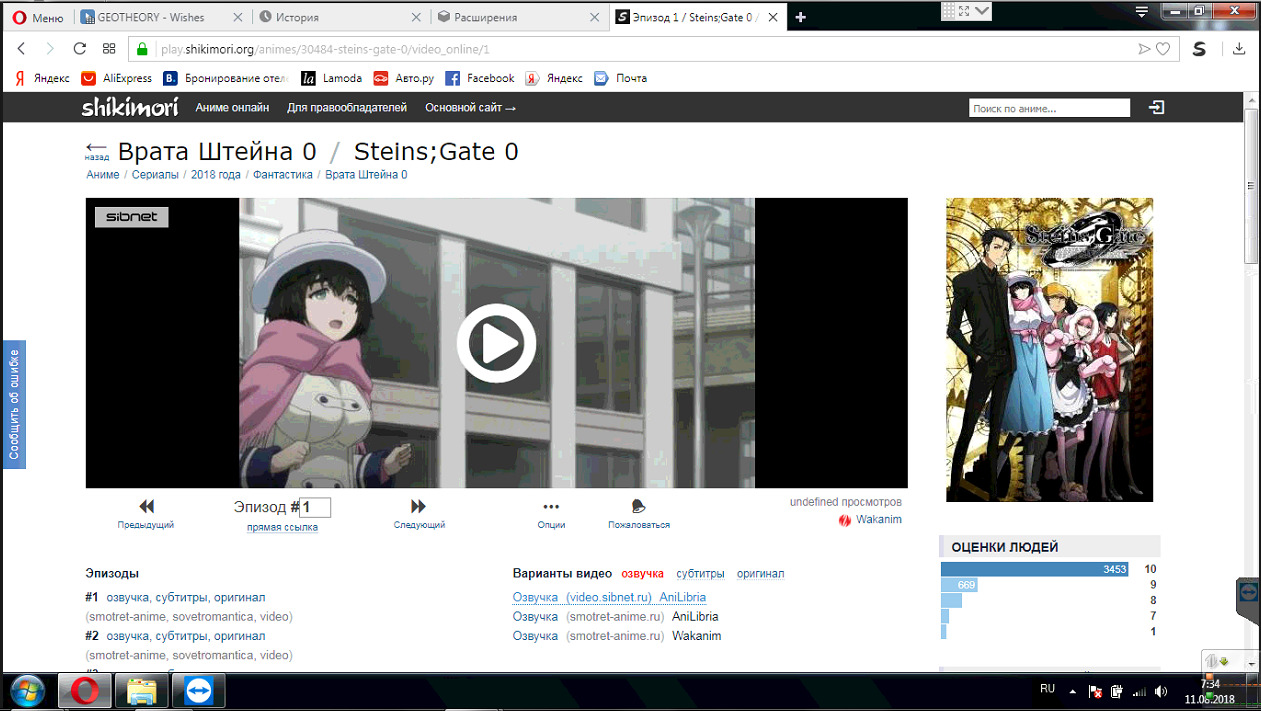Go to previous episode with rewind icon
This screenshot has height=711, width=1261.
pos(146,507)
